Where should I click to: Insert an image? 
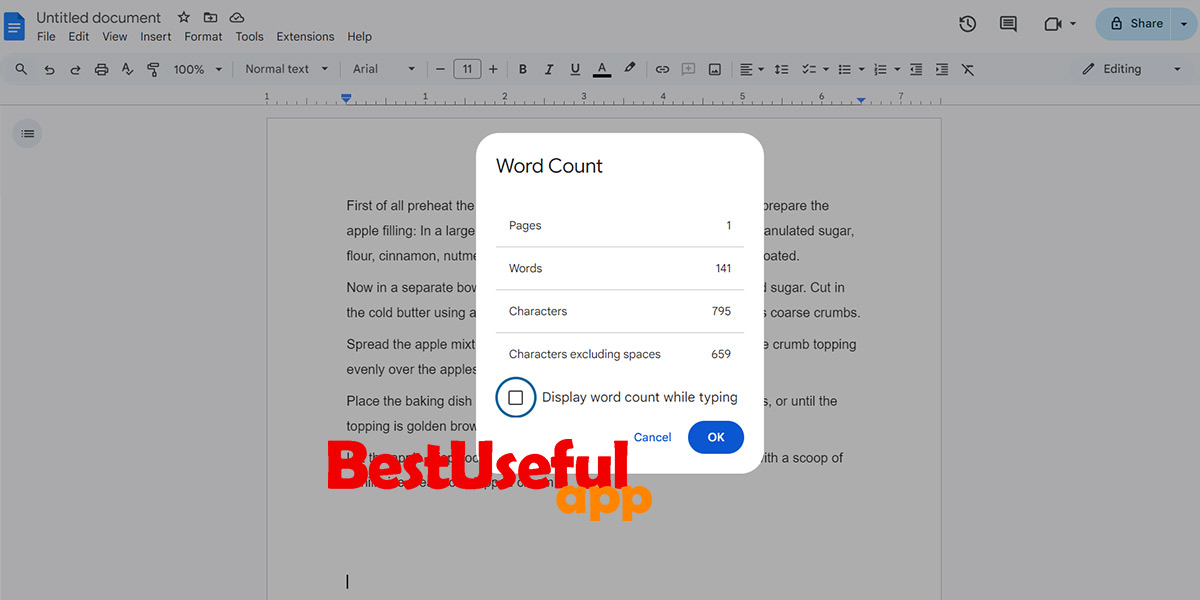[715, 69]
